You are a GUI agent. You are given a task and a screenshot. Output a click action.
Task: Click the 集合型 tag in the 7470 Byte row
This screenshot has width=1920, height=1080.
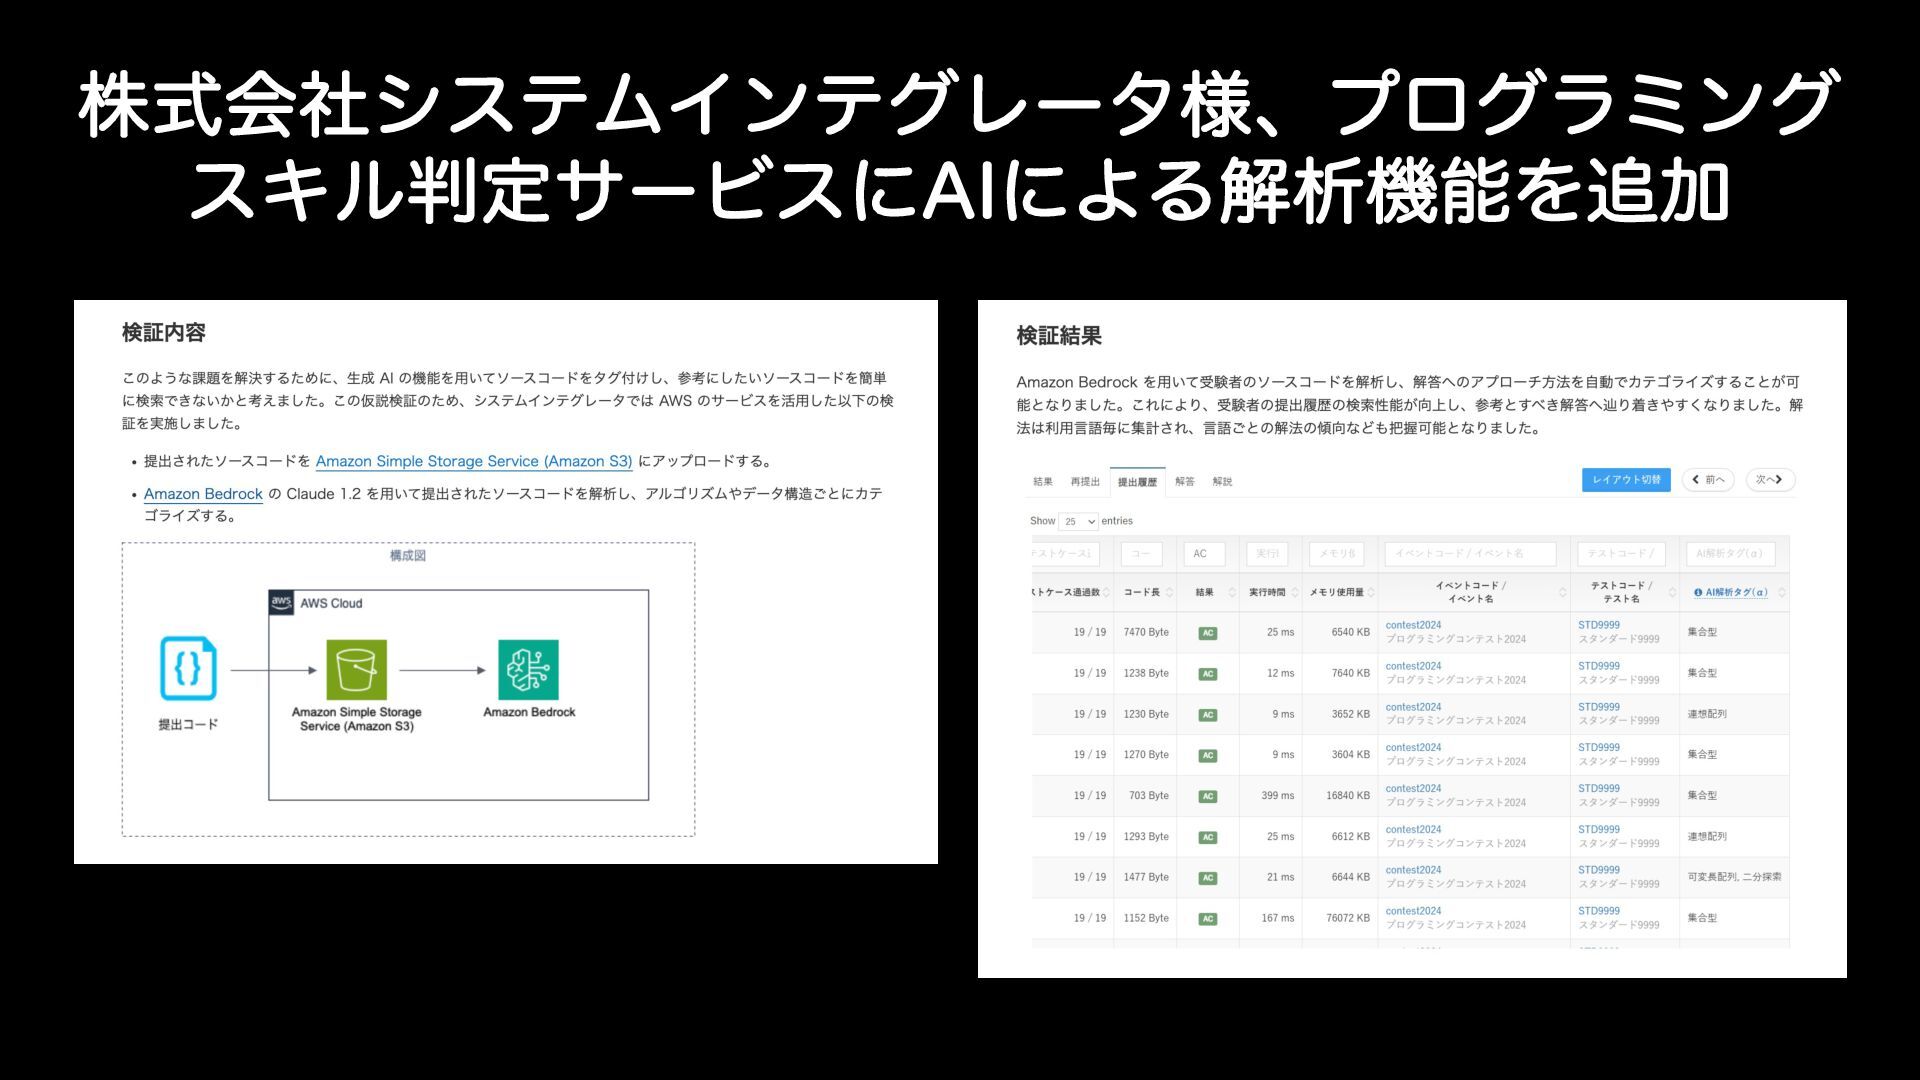pos(1702,633)
